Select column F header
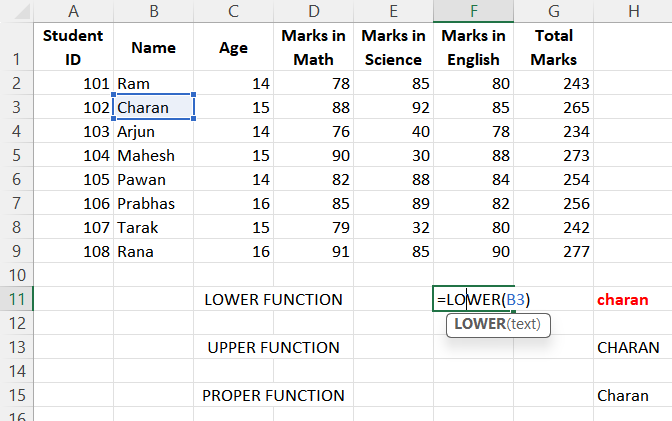 pos(473,10)
